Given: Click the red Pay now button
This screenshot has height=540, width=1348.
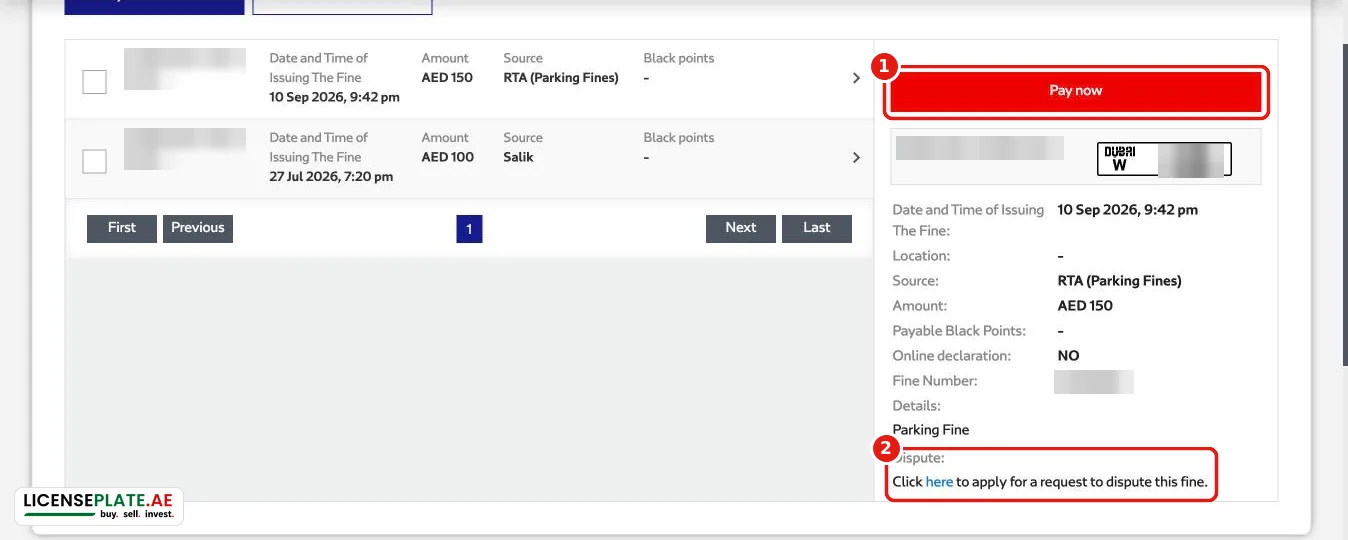Looking at the screenshot, I should [1075, 91].
